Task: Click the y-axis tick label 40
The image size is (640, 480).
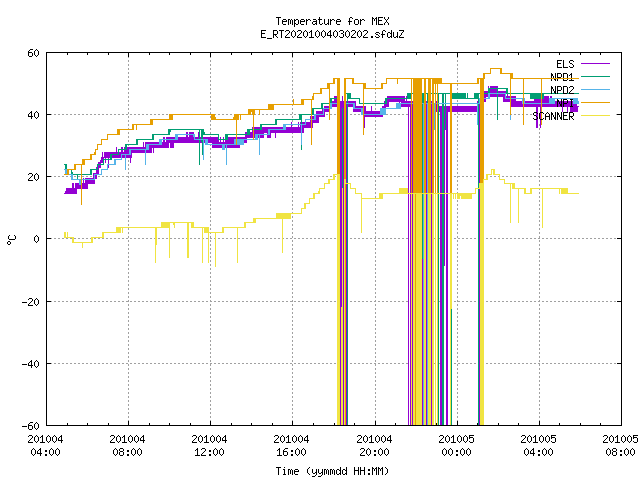Action: [33, 115]
